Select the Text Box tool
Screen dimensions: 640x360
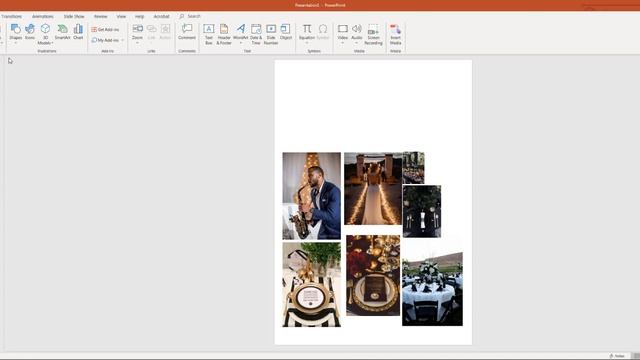click(209, 34)
